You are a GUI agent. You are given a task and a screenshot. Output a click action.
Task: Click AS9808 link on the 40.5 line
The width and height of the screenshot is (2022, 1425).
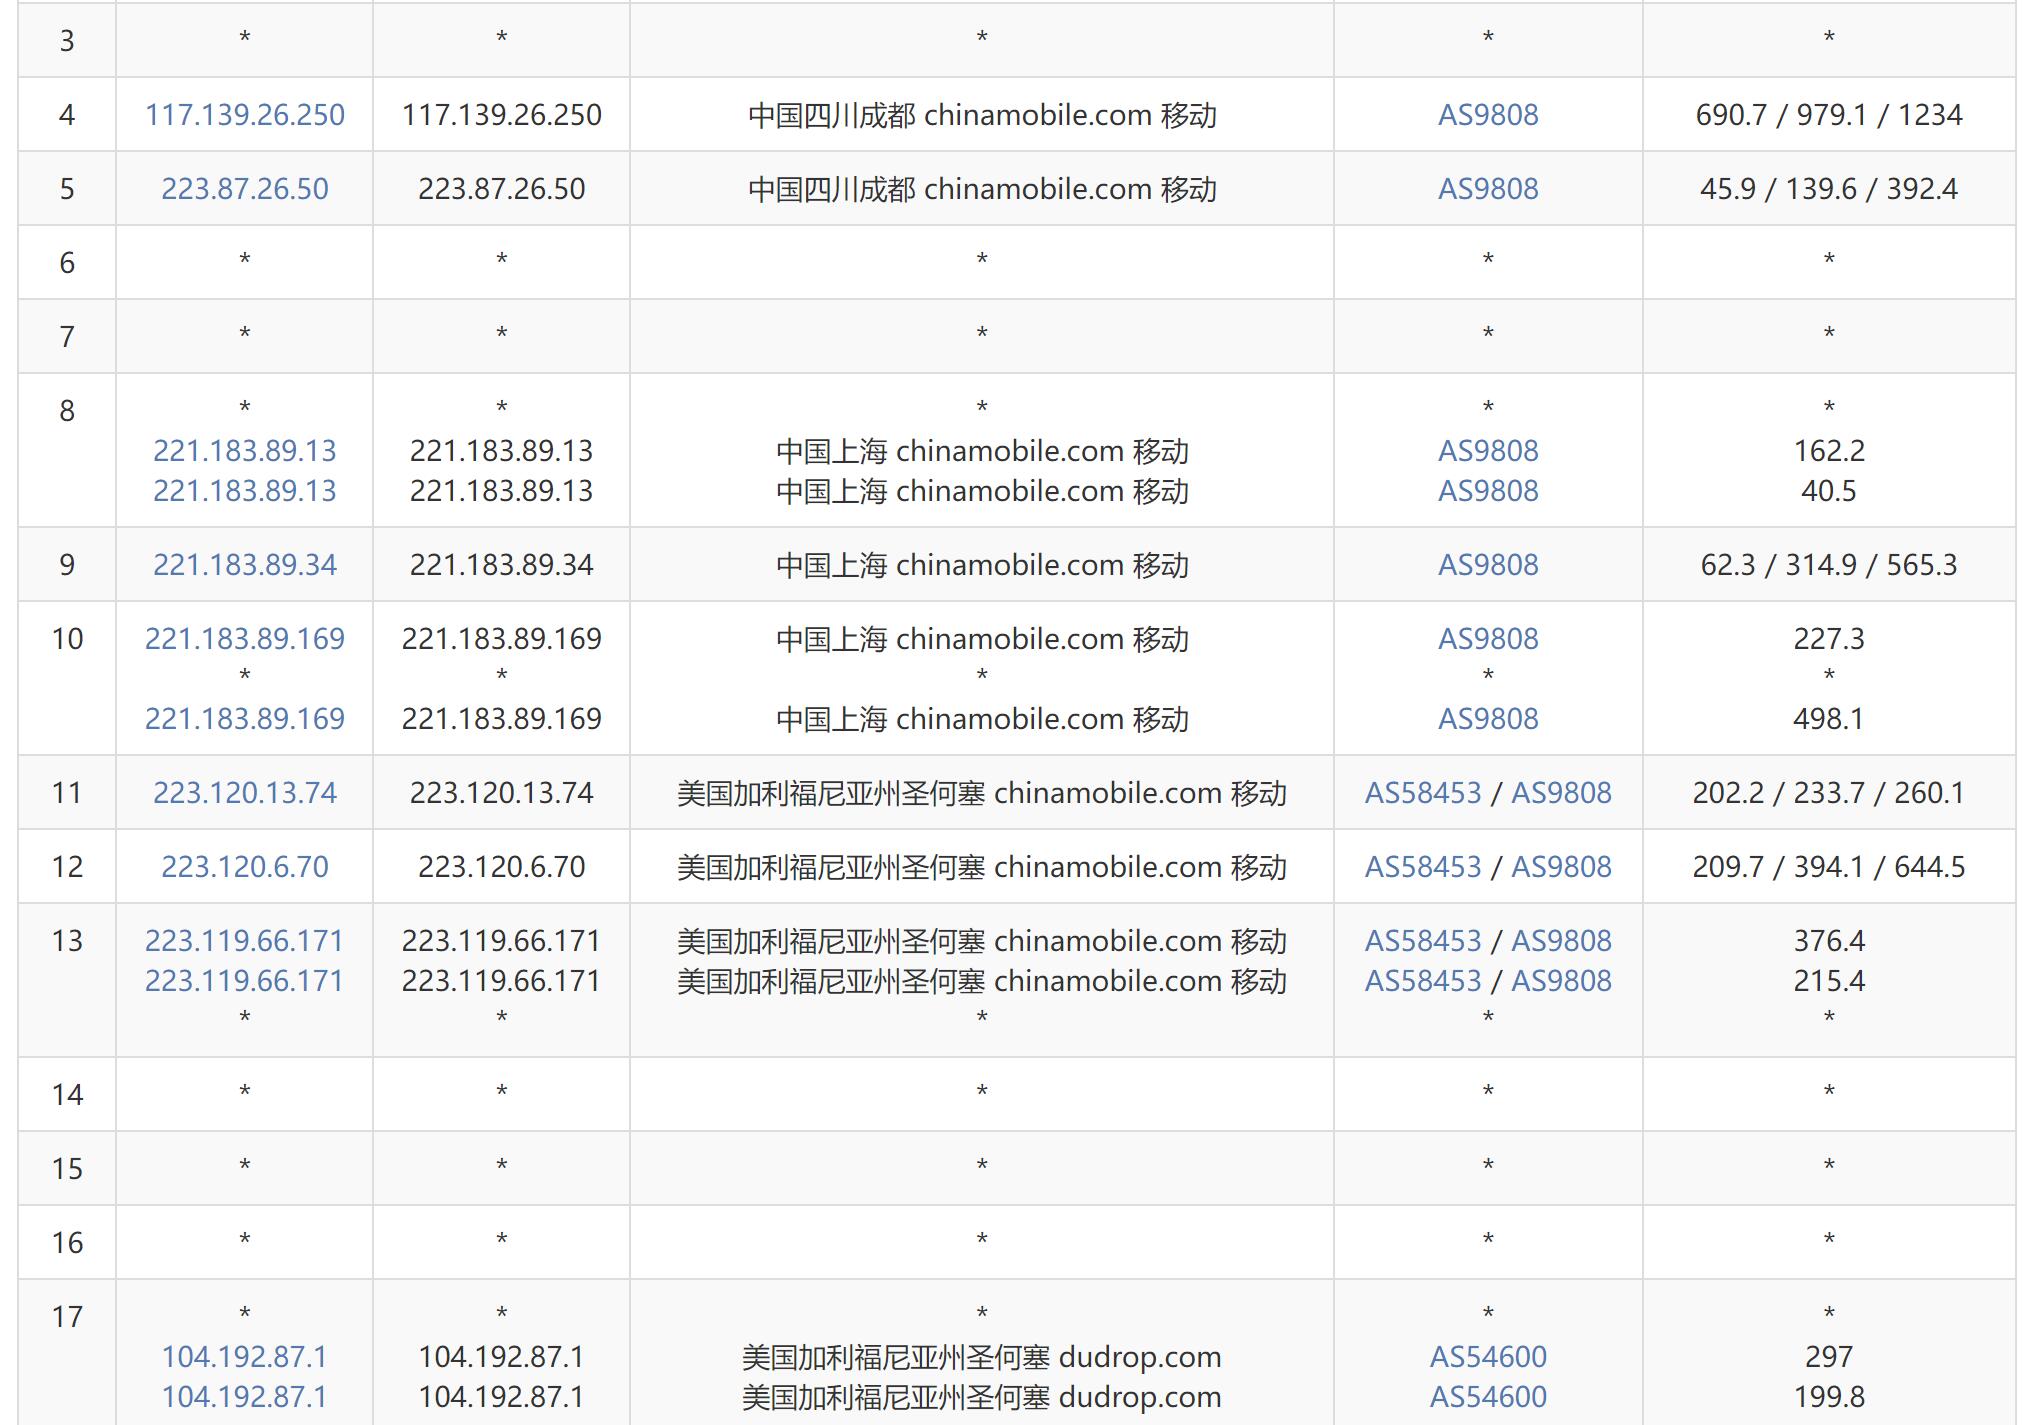(x=1488, y=491)
